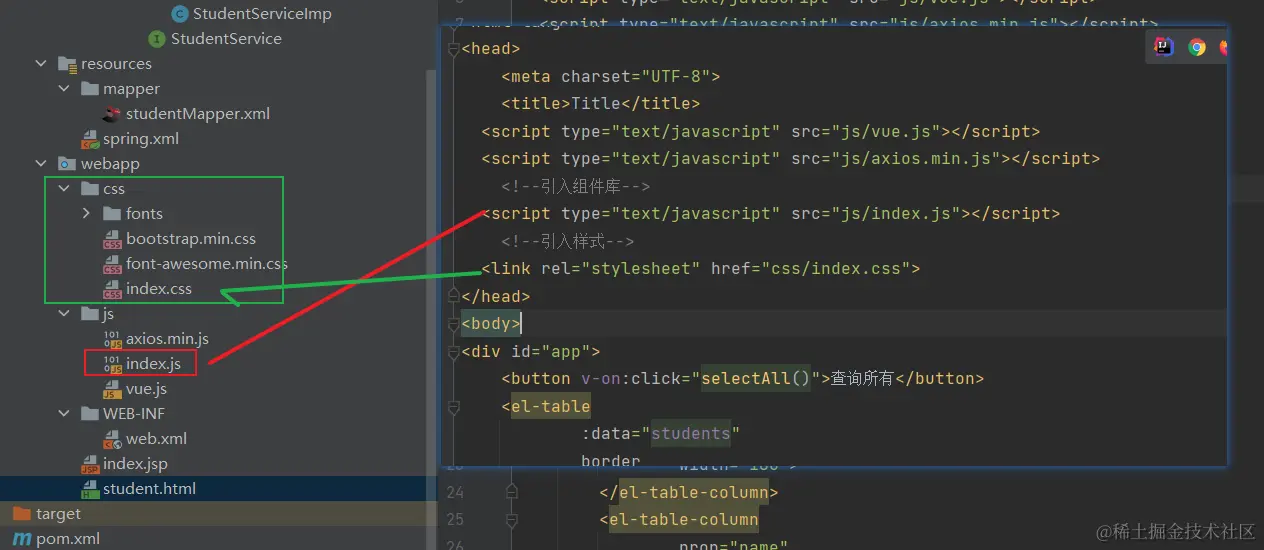Place the cursor at the <body> tag

(x=491, y=323)
